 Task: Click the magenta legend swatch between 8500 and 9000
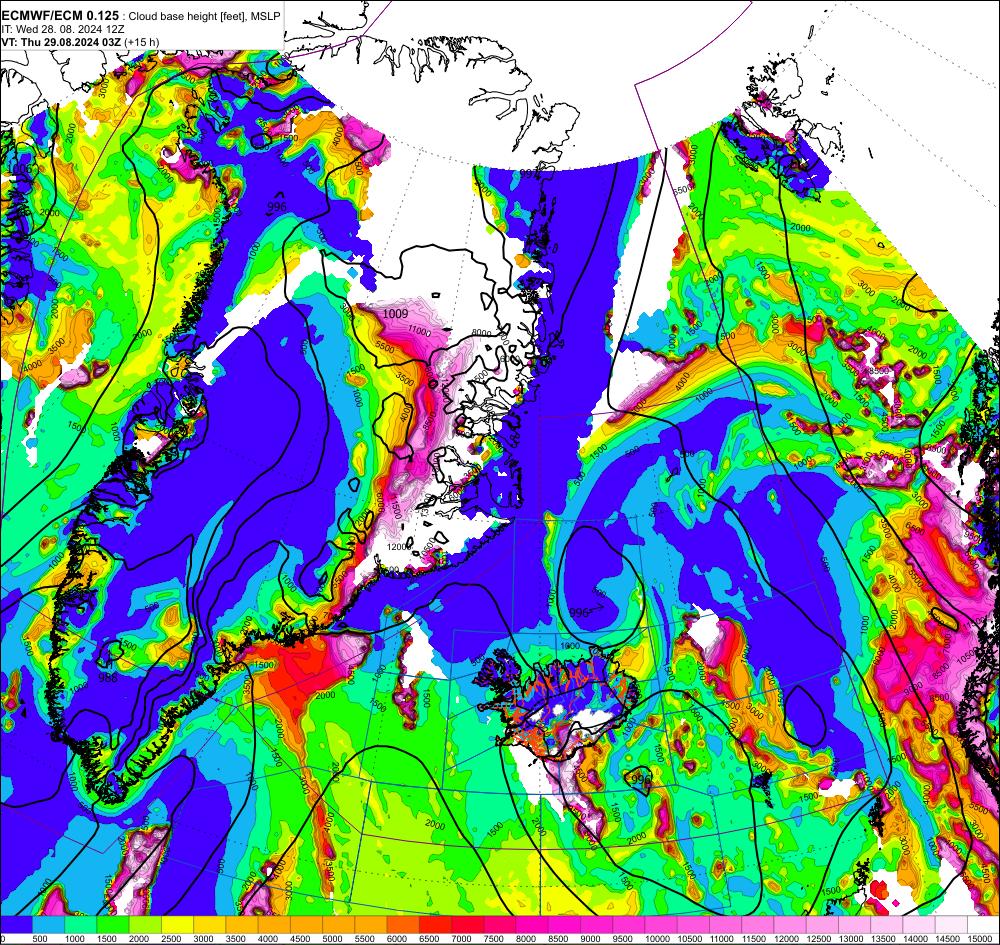coord(564,925)
